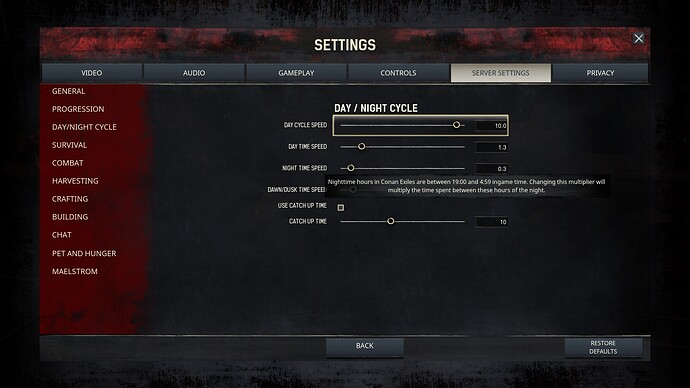Screen dimensions: 690x388
Task: Click the Day Cycle Speed value field
Action: 491,126
